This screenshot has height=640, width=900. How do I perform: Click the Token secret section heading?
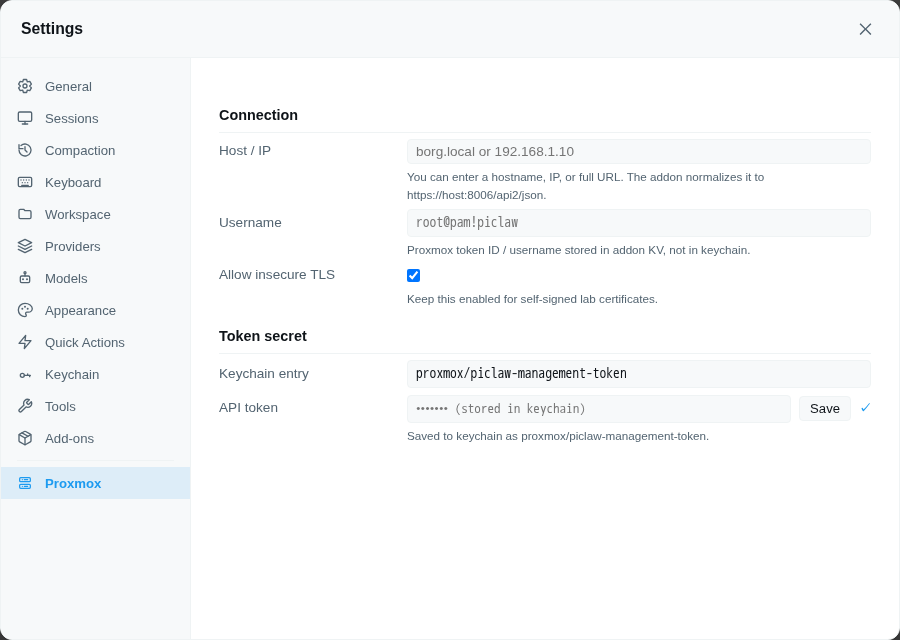pyautogui.click(x=263, y=336)
